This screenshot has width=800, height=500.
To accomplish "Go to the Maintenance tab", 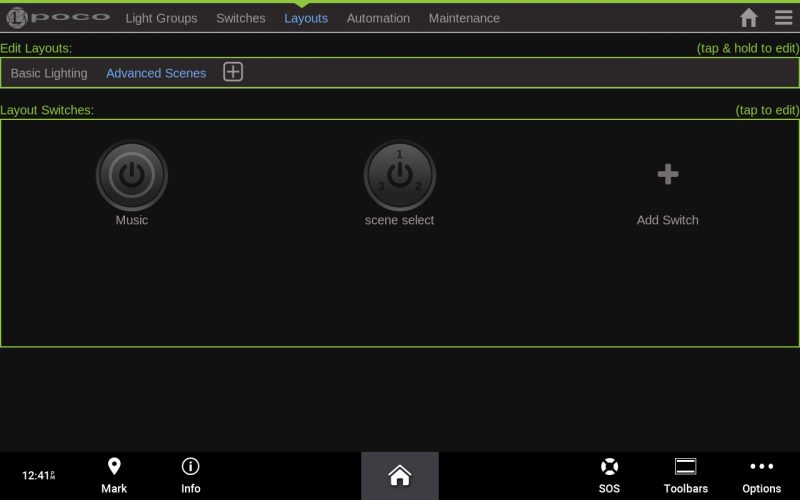I will [x=464, y=18].
